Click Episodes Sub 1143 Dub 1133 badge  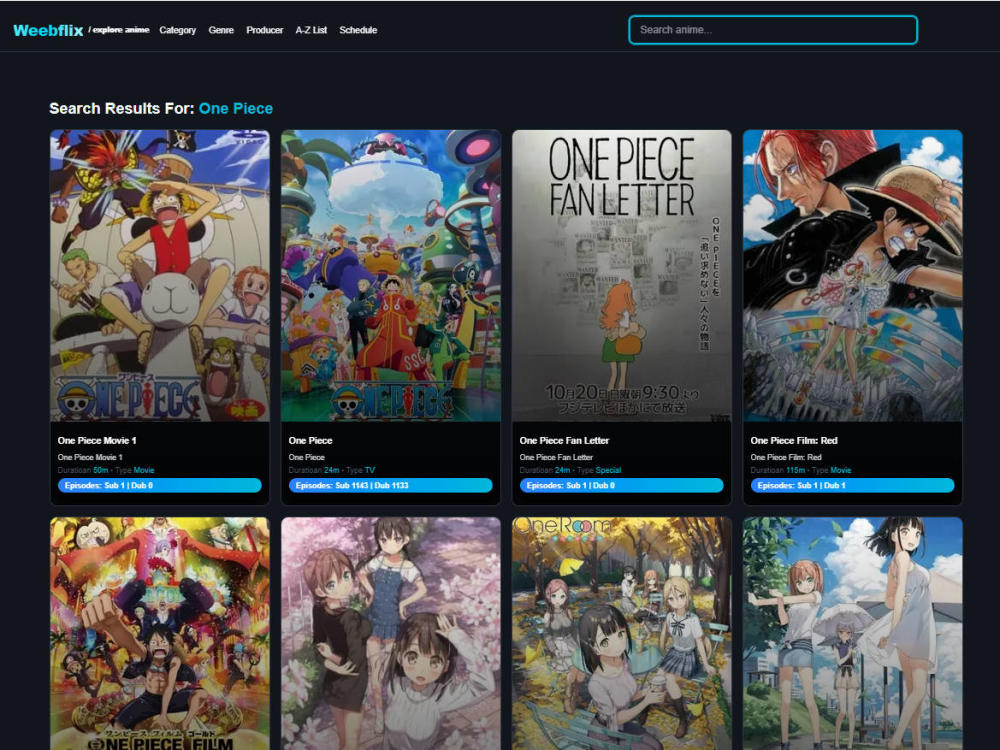pos(390,485)
